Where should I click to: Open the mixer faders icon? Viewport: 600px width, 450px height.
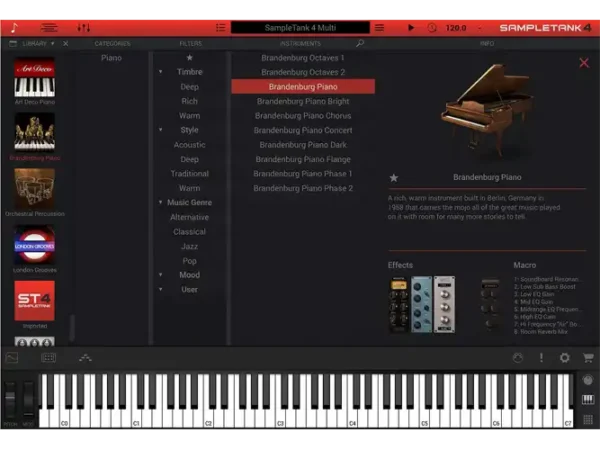83,28
